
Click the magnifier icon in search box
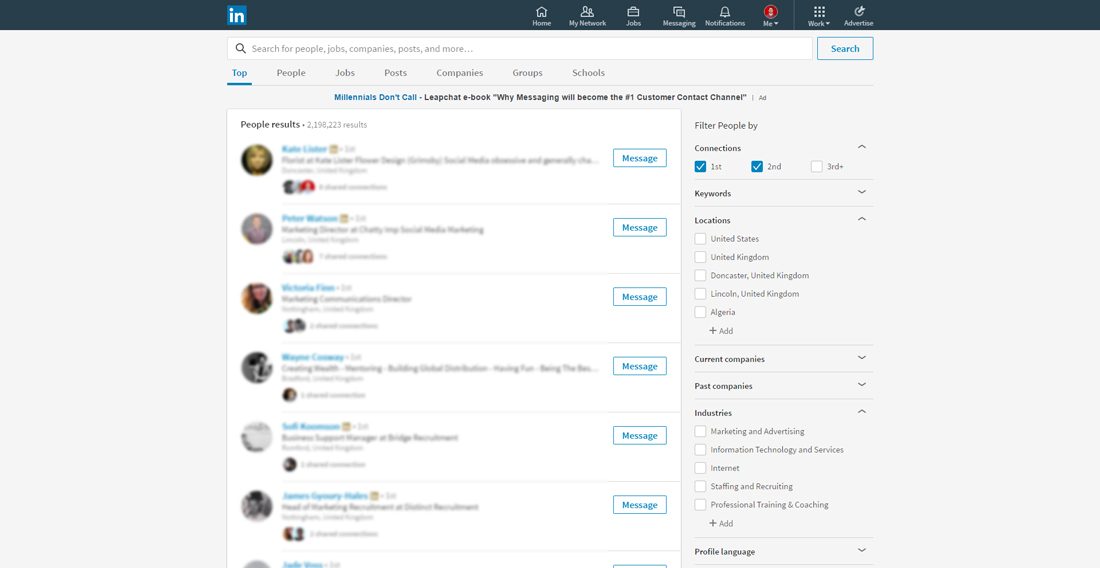tap(241, 48)
